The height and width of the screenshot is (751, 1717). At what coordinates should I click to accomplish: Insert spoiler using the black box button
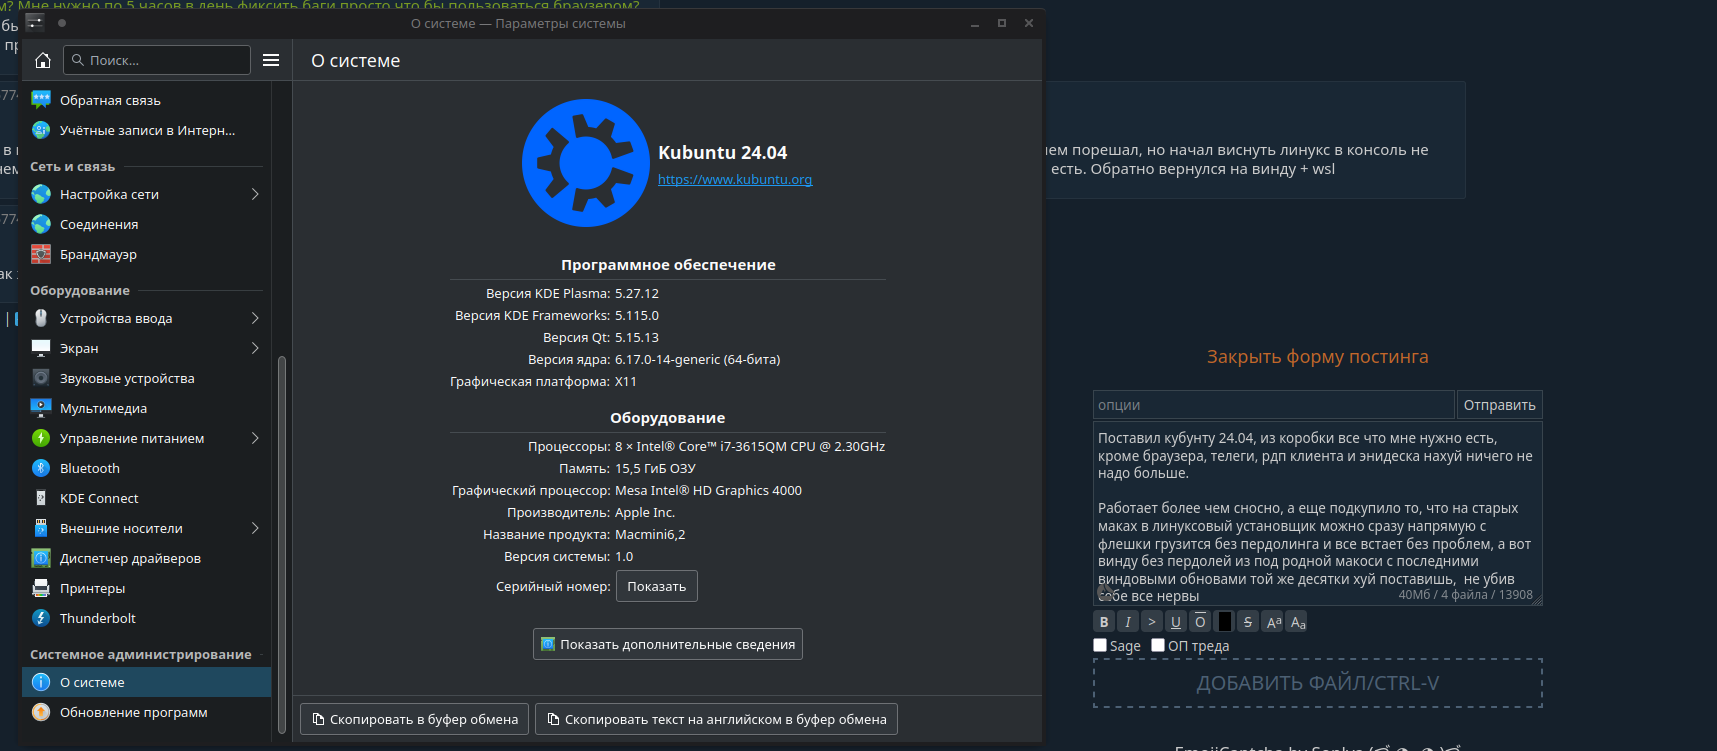1224,622
